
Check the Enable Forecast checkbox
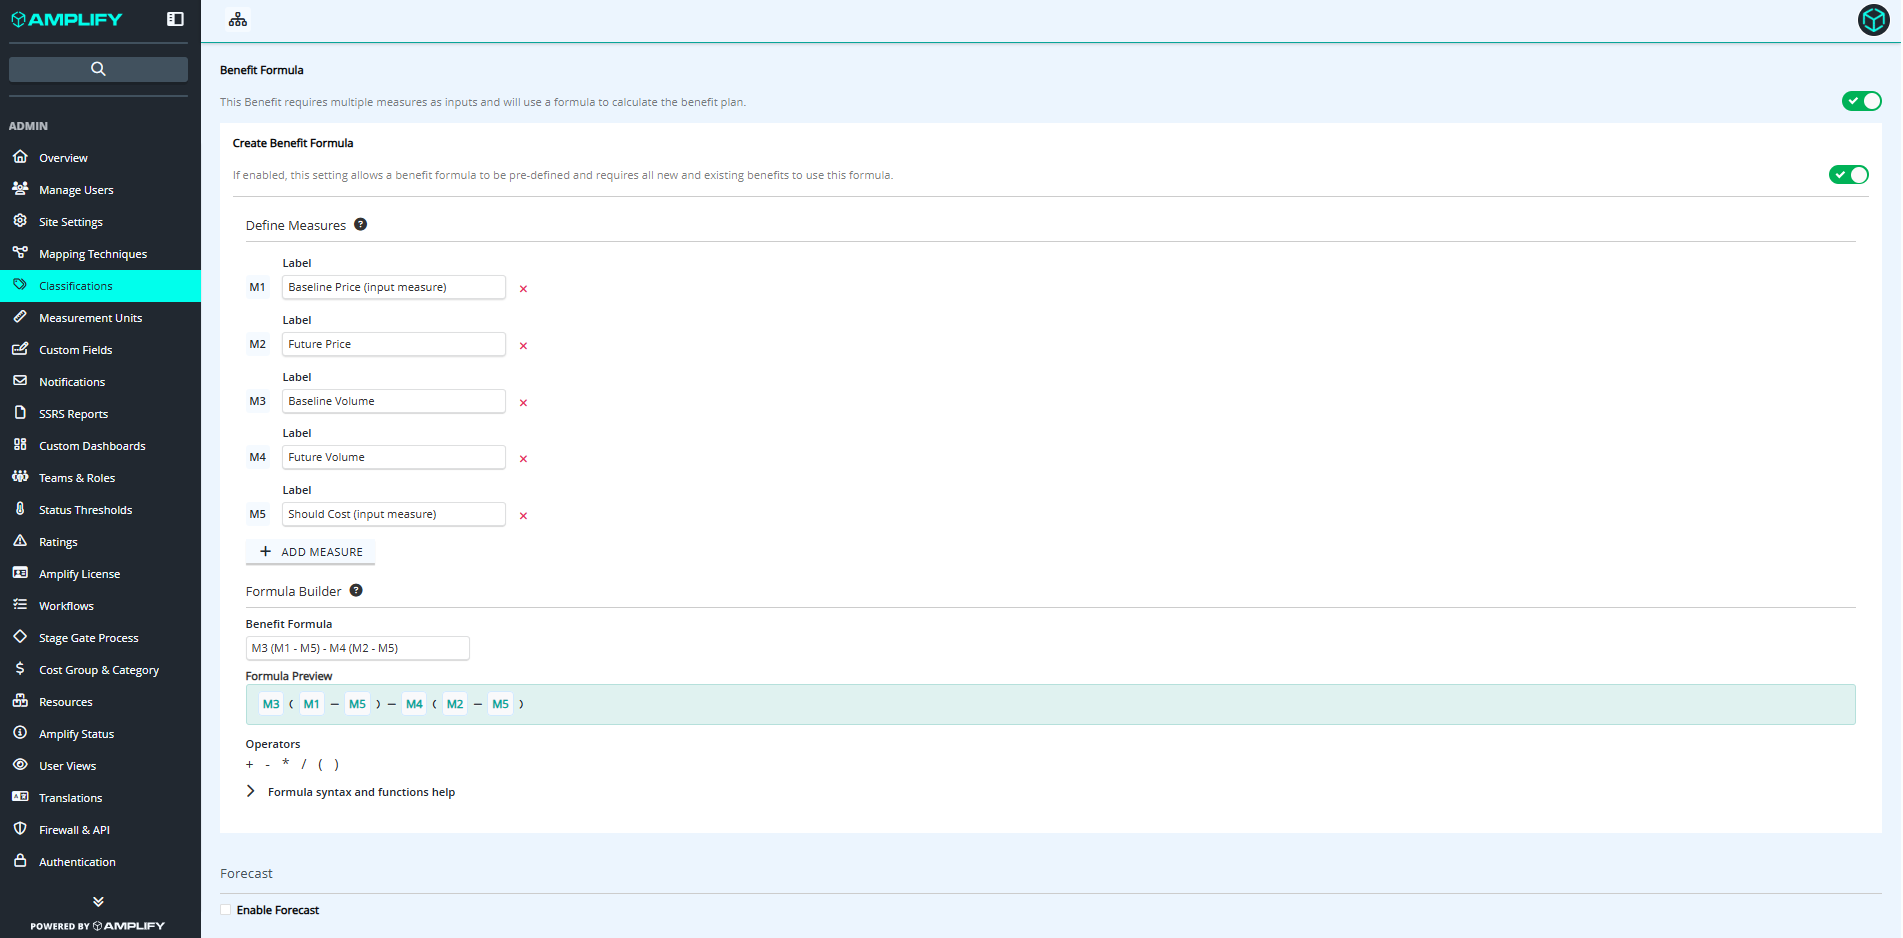click(226, 910)
